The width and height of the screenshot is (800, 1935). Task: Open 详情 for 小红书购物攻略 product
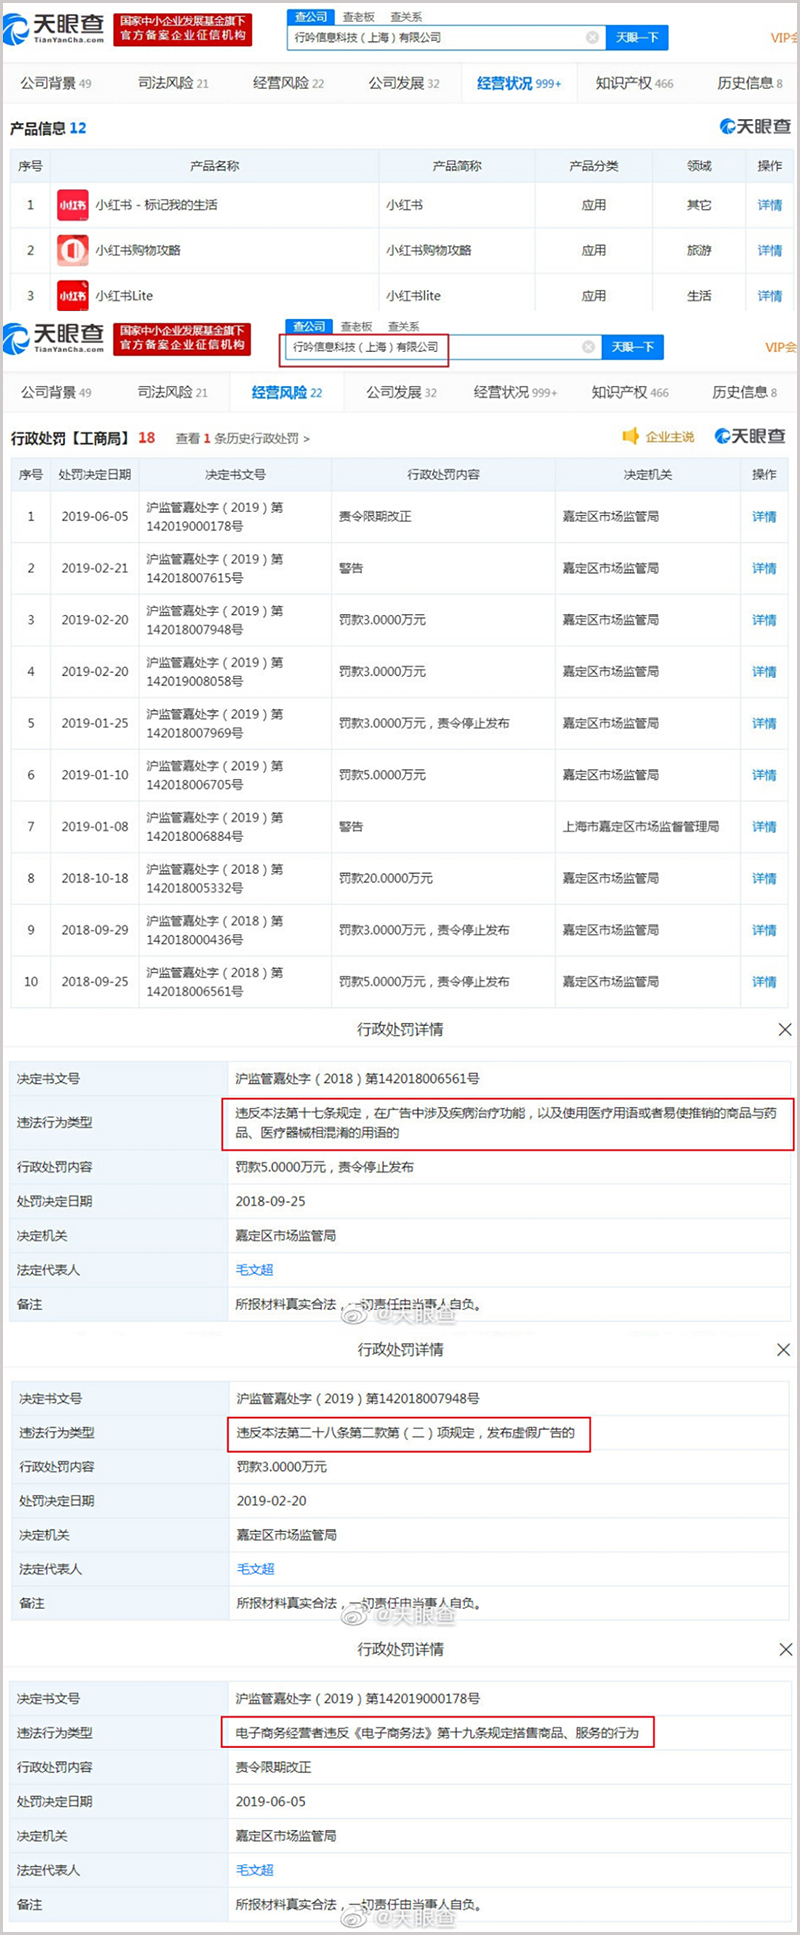(x=770, y=250)
